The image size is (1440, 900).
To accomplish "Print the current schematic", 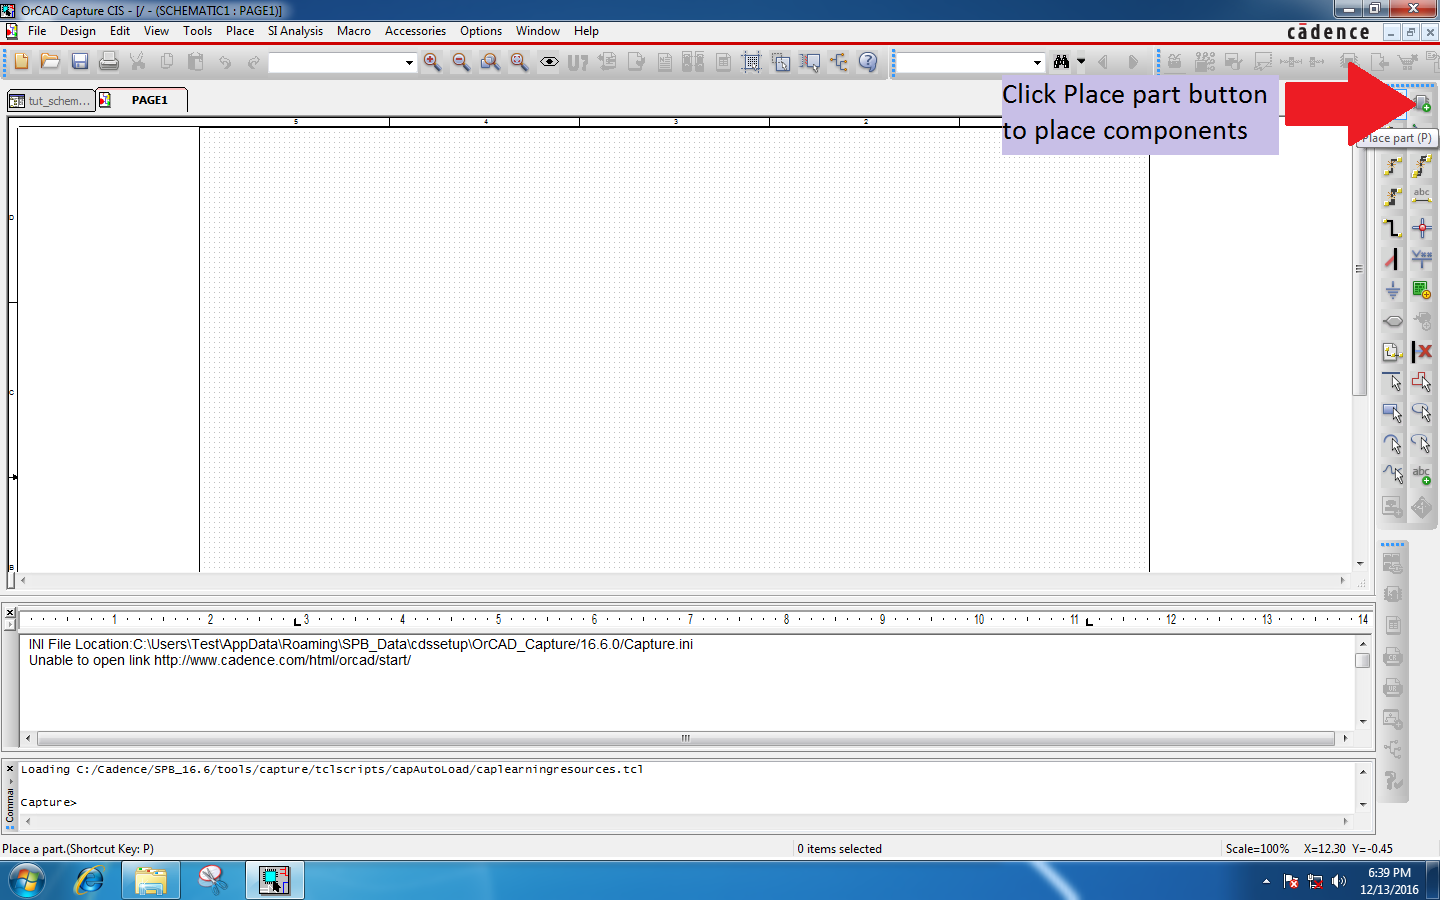I will click(x=108, y=62).
